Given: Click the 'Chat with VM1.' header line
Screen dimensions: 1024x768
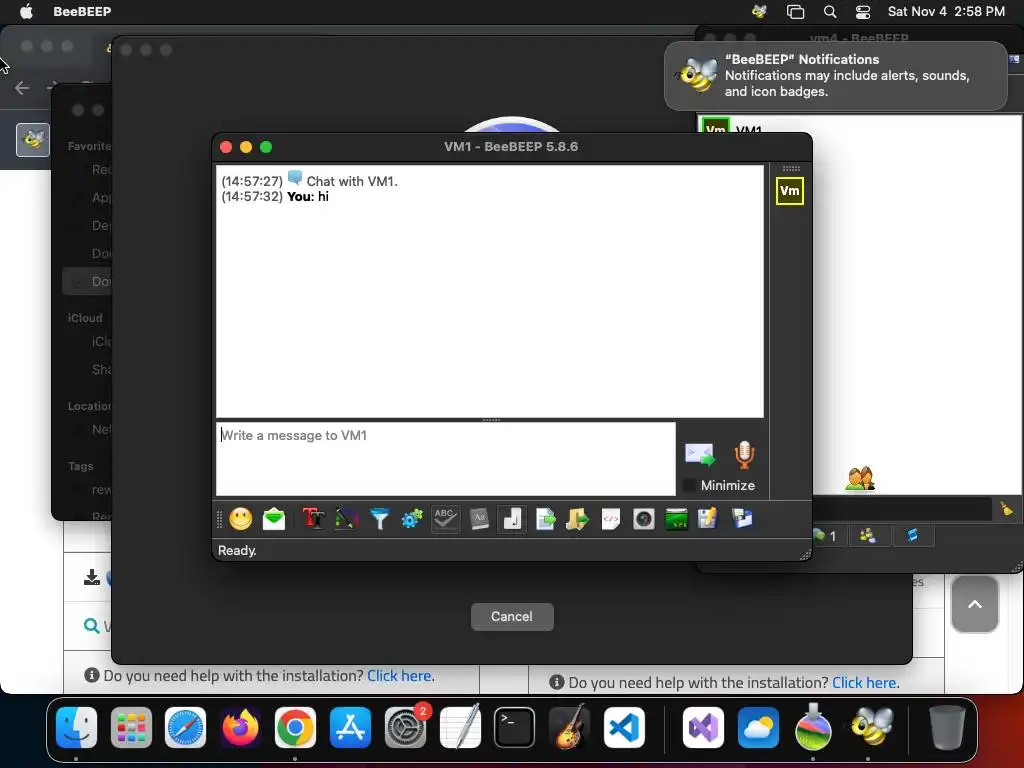Looking at the screenshot, I should pos(352,181).
